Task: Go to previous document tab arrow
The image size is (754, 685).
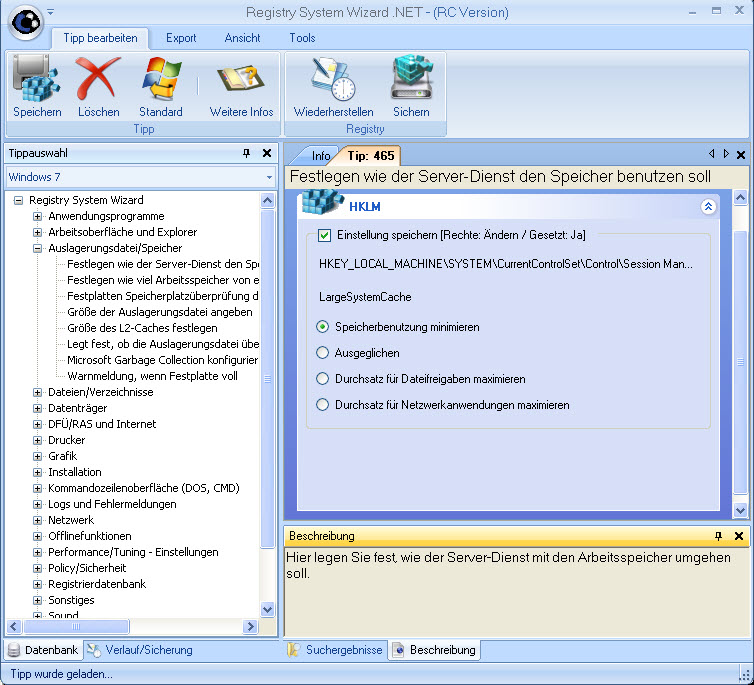Action: (x=712, y=154)
